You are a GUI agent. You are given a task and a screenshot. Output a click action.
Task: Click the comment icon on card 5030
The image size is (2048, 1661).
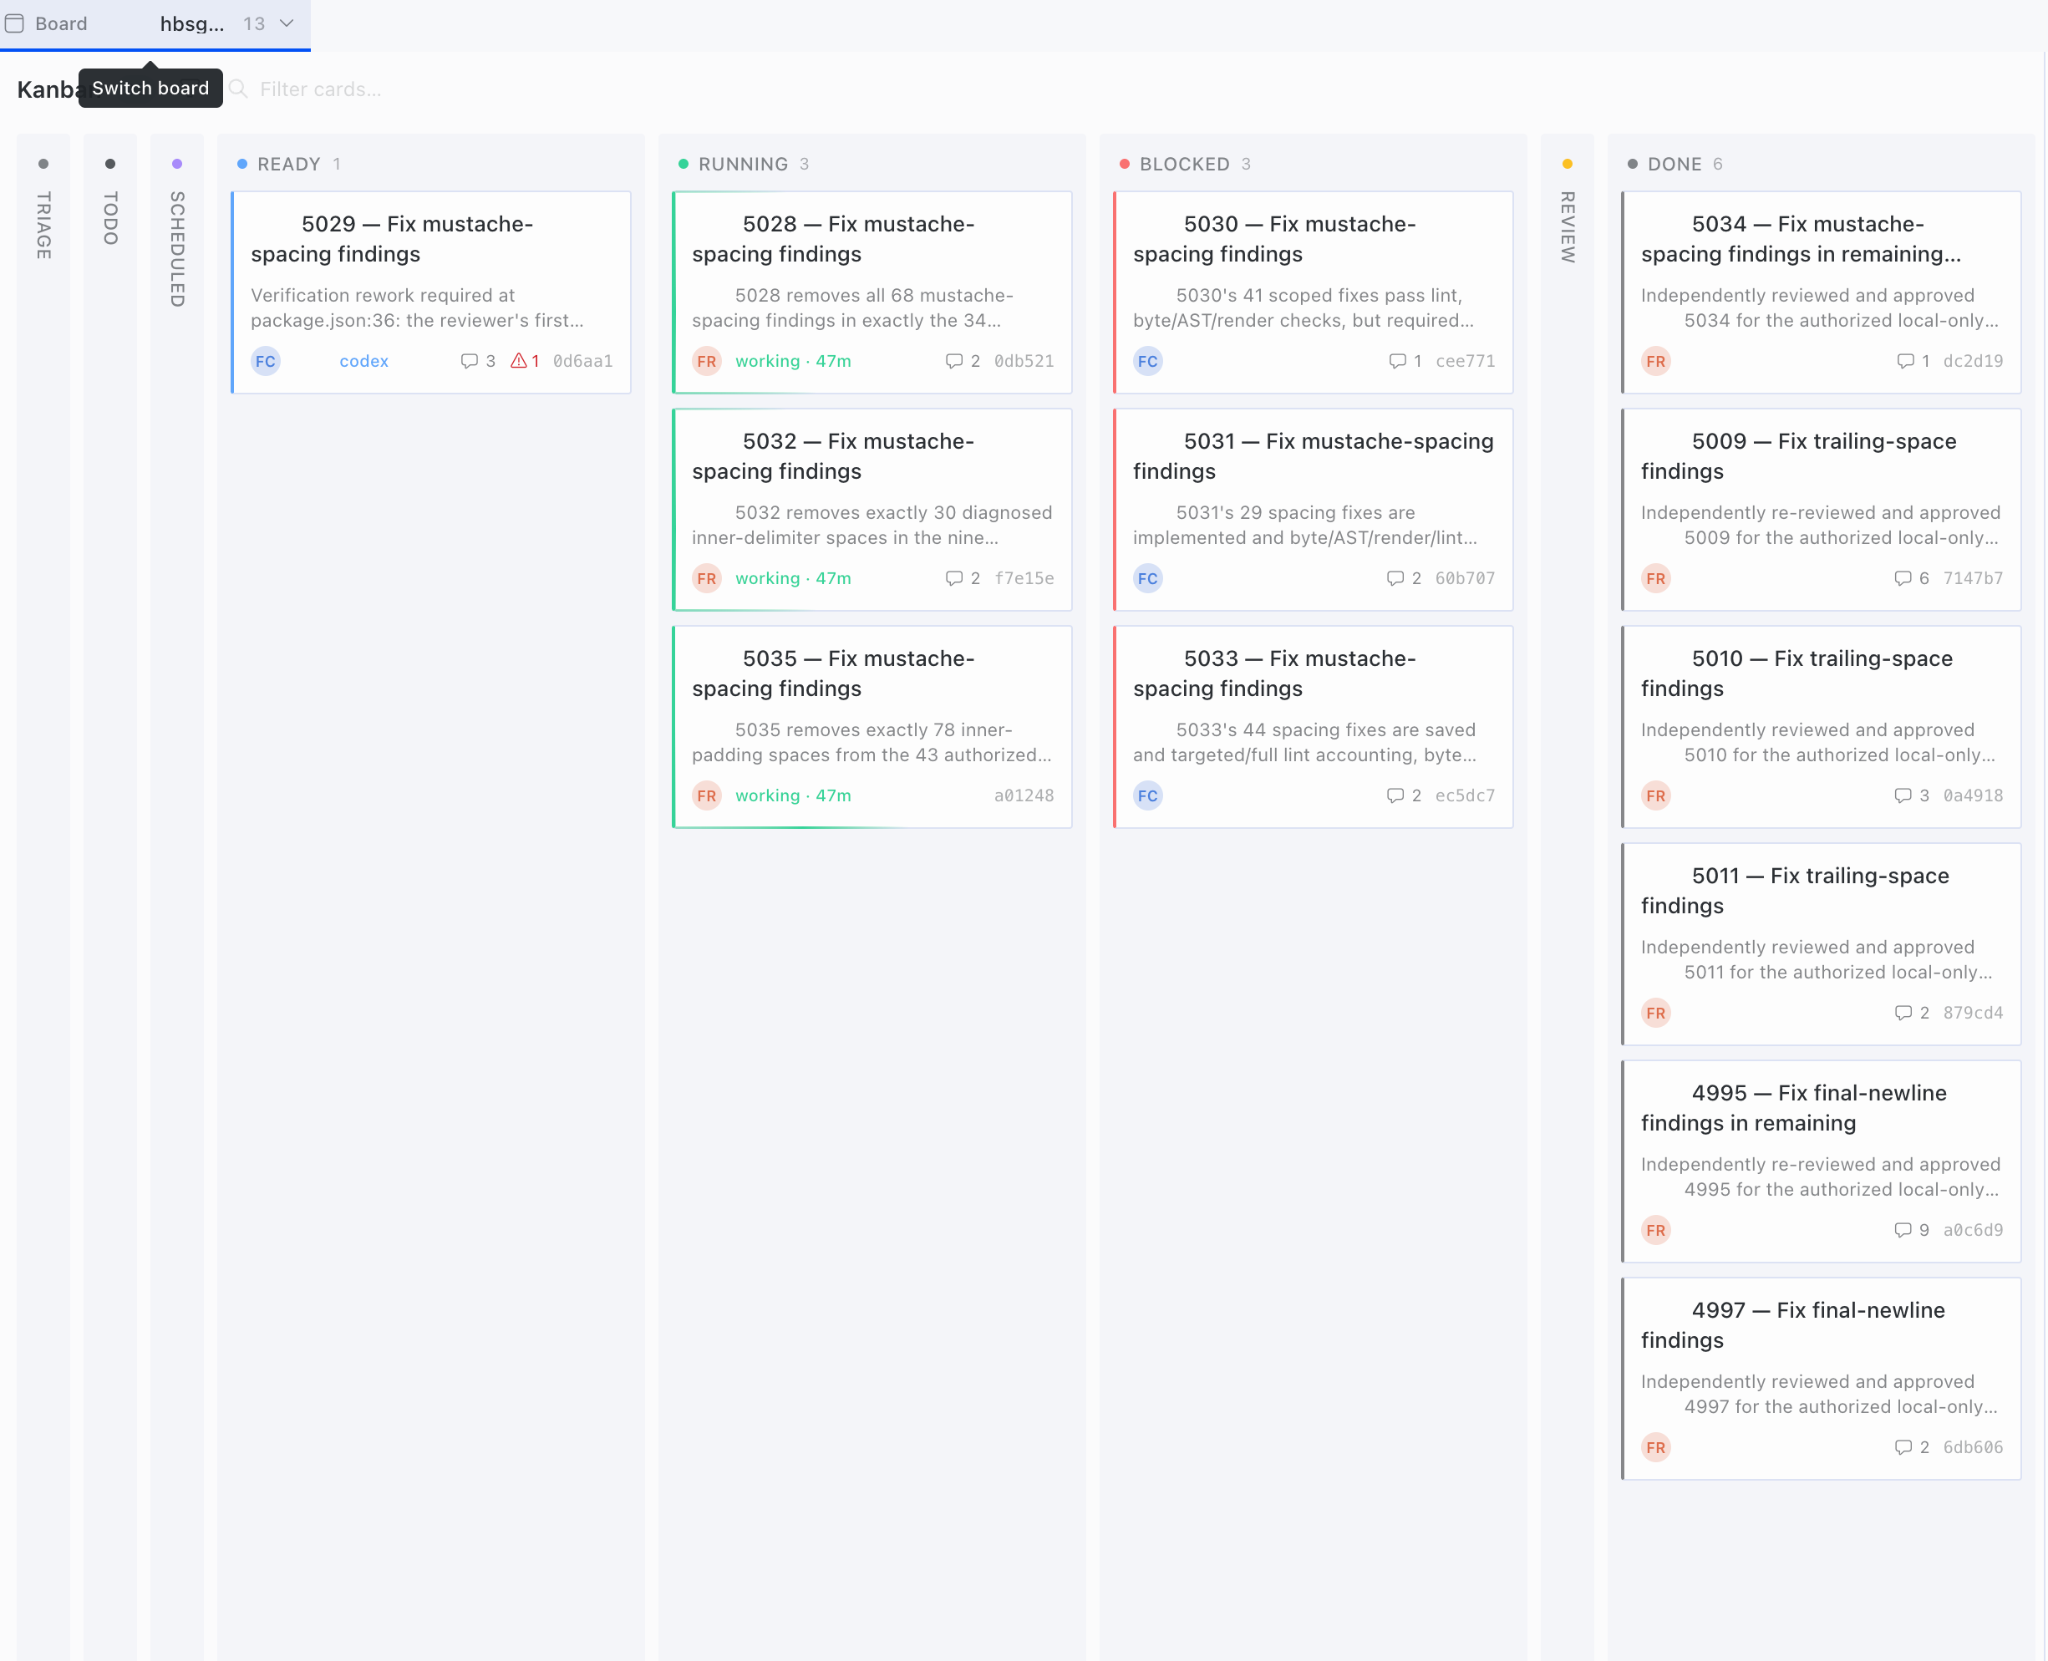pos(1397,361)
